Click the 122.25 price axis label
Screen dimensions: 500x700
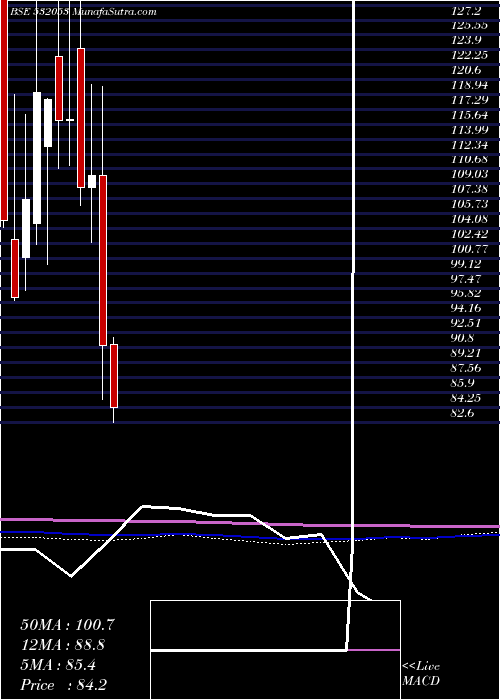coord(470,55)
